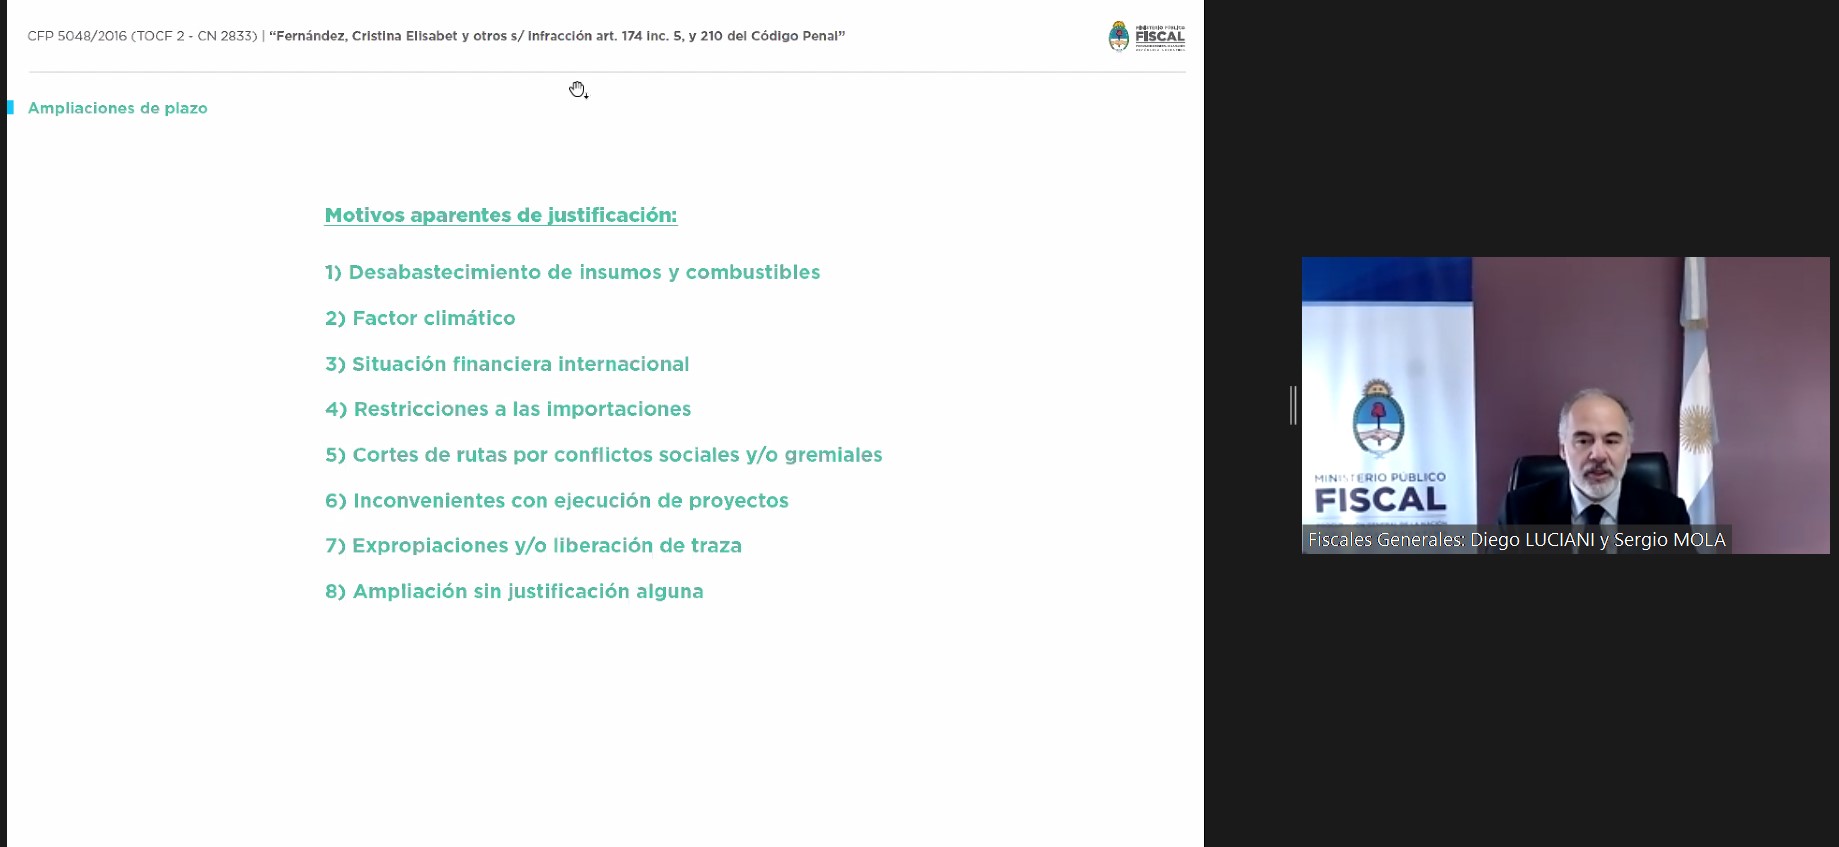
Task: Click the CFP 5048/2016 case number text
Action: pyautogui.click(x=142, y=36)
